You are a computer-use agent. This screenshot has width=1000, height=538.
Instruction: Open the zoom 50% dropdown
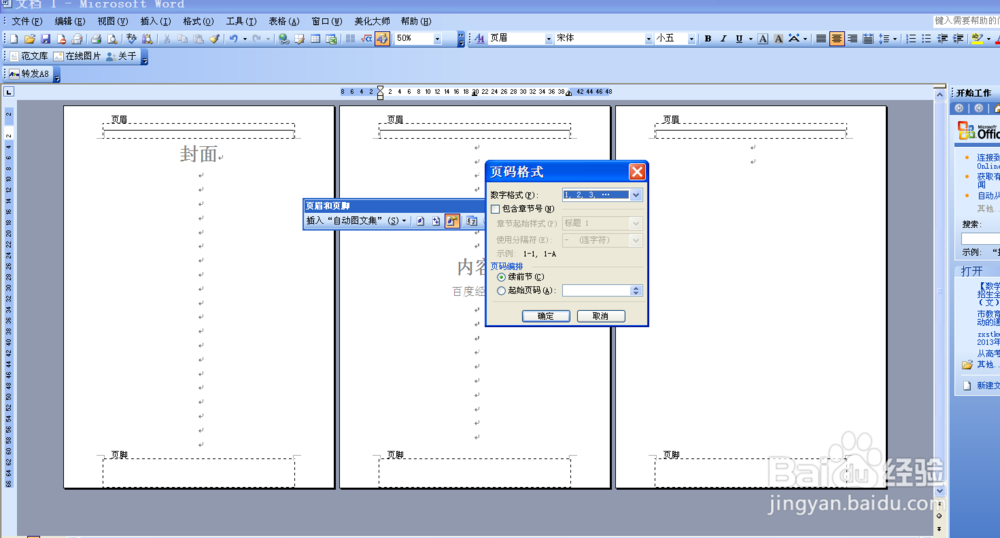point(438,39)
